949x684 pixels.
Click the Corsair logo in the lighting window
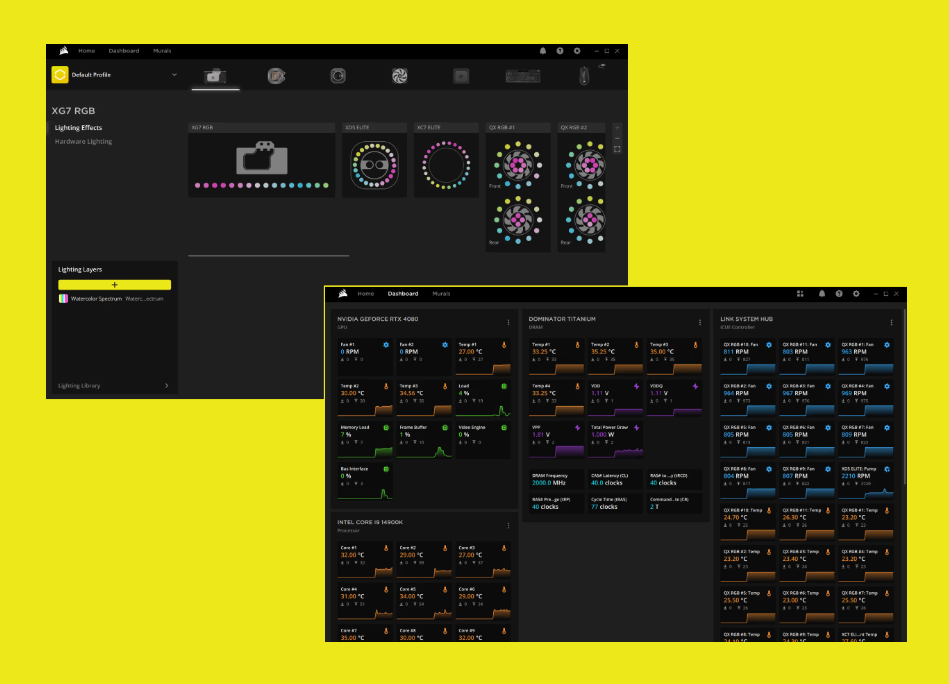64,51
